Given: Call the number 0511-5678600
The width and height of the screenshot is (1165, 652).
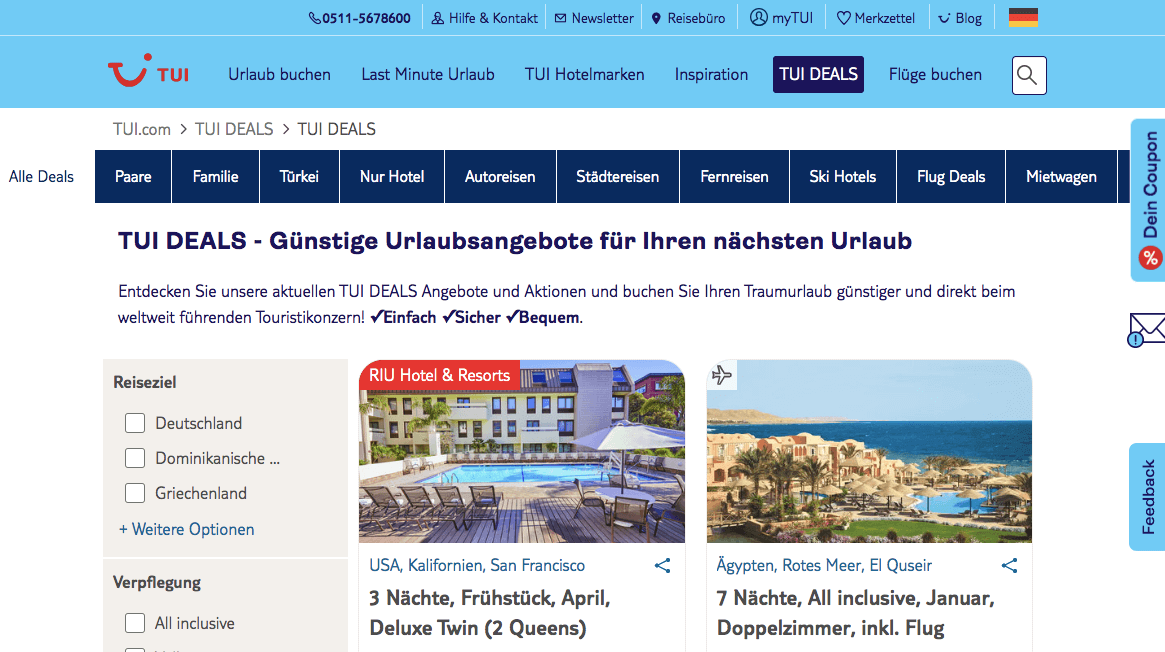Looking at the screenshot, I should point(366,18).
